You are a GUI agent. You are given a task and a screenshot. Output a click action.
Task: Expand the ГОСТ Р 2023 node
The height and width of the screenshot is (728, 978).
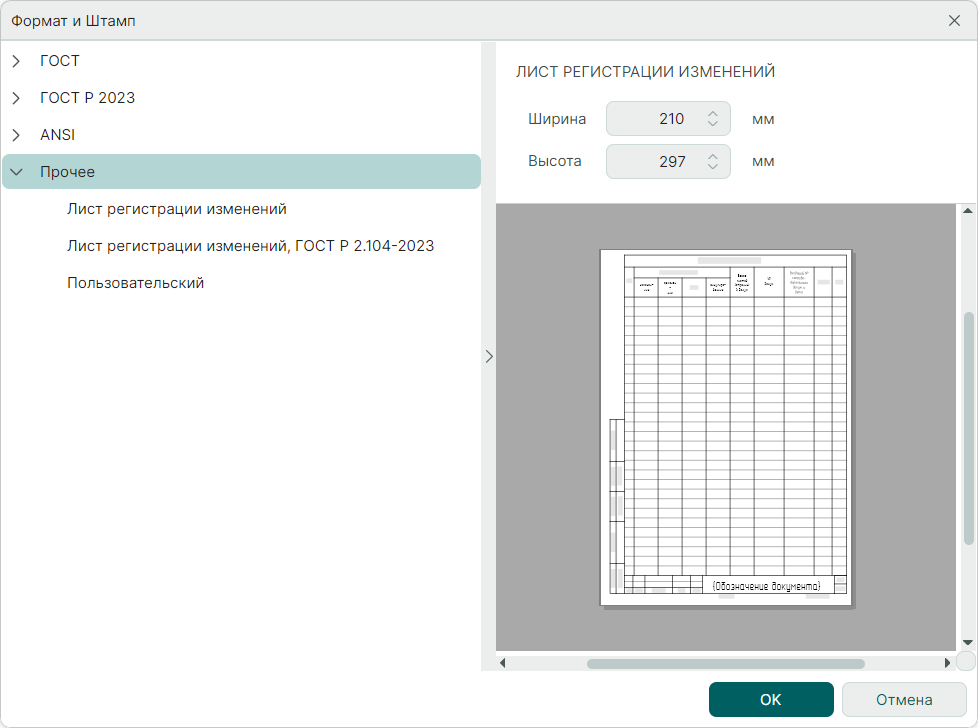[x=16, y=98]
